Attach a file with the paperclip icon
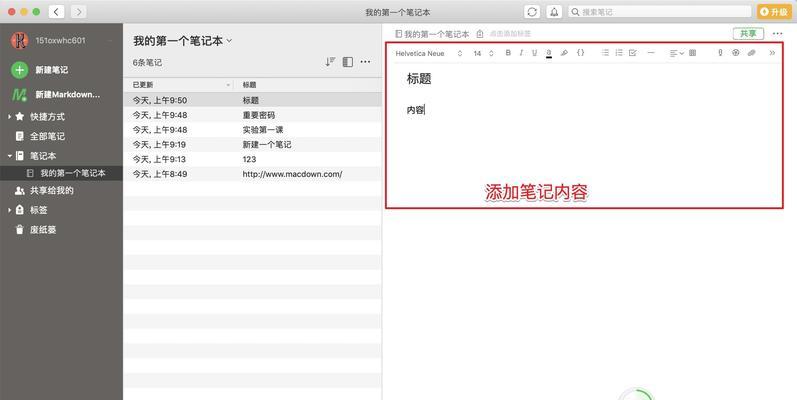 click(x=751, y=53)
